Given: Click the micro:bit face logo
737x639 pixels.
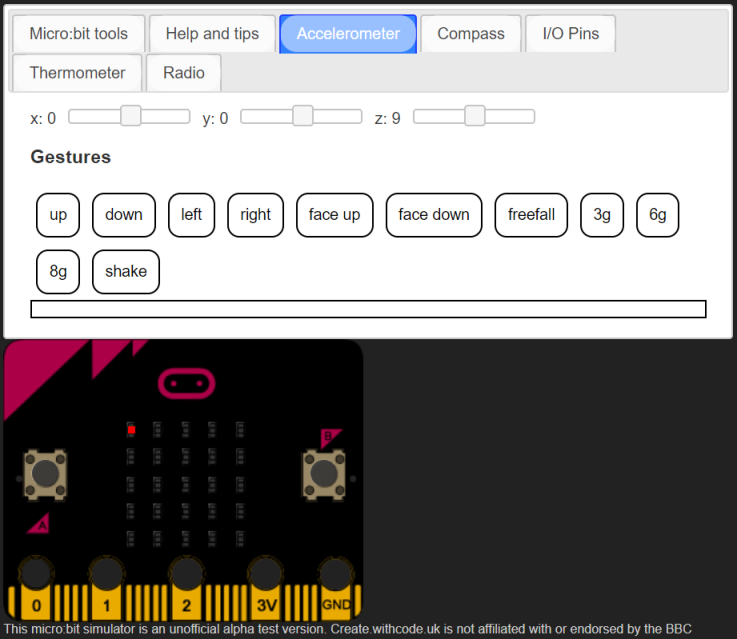Looking at the screenshot, I should (x=187, y=383).
